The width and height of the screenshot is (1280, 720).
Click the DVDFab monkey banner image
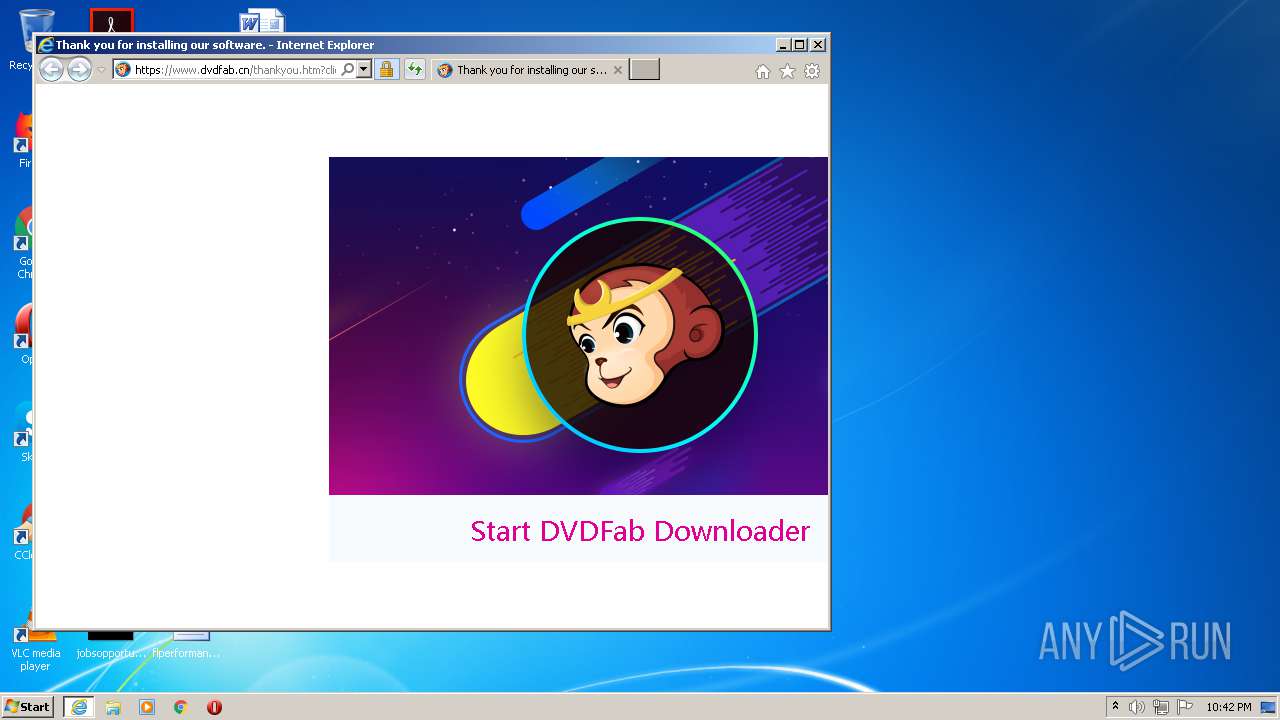click(x=578, y=326)
